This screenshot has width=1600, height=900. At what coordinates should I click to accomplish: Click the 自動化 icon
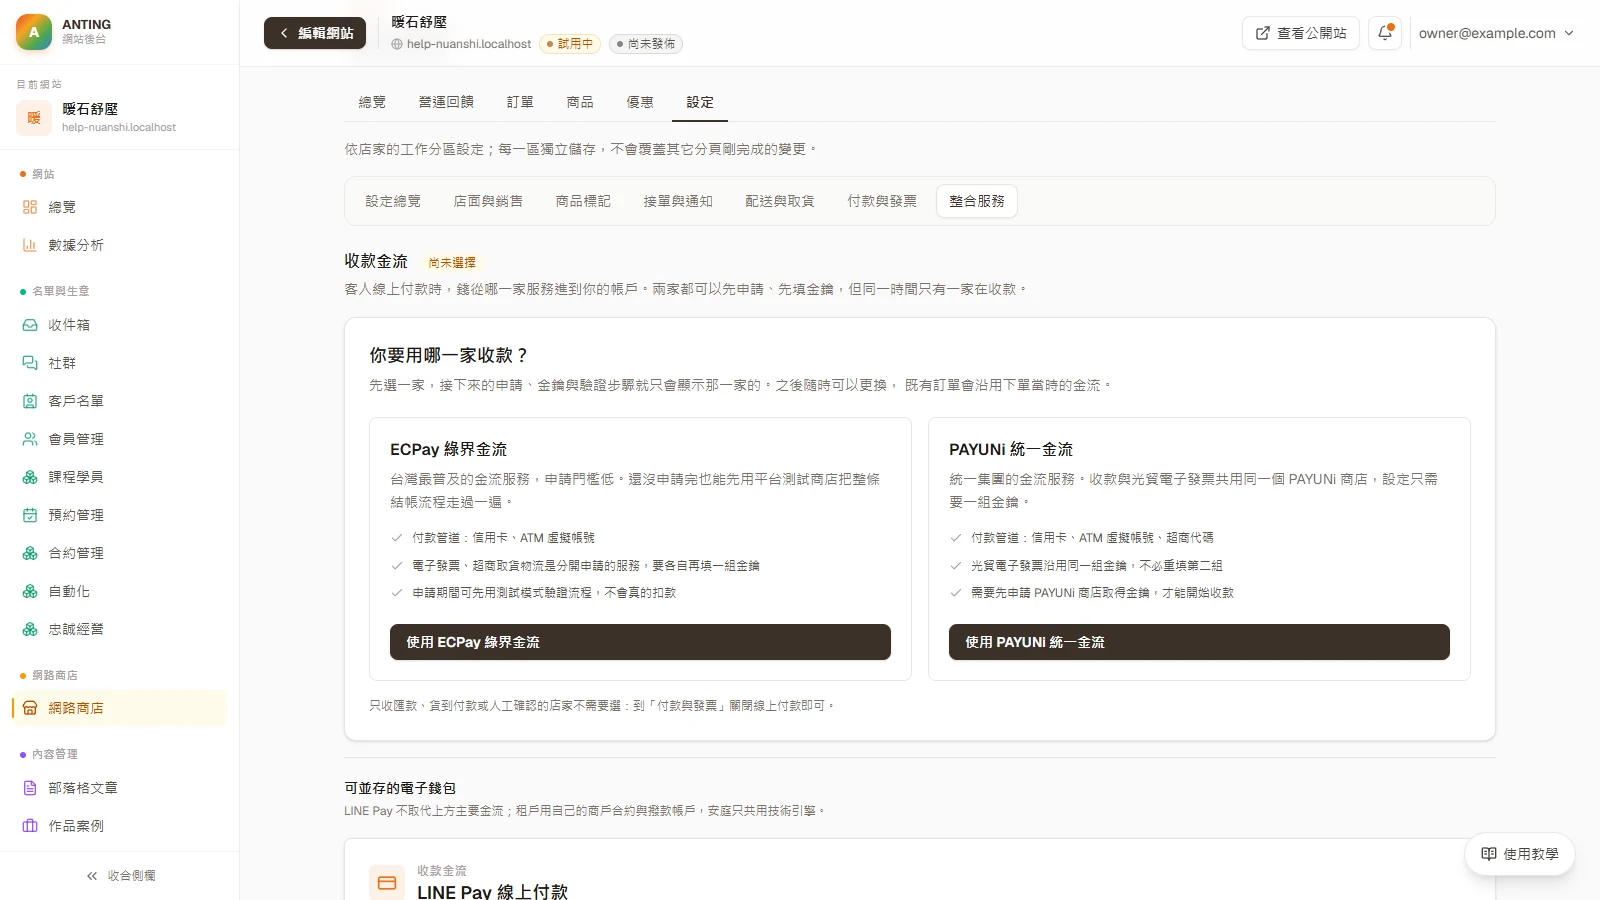click(x=30, y=591)
